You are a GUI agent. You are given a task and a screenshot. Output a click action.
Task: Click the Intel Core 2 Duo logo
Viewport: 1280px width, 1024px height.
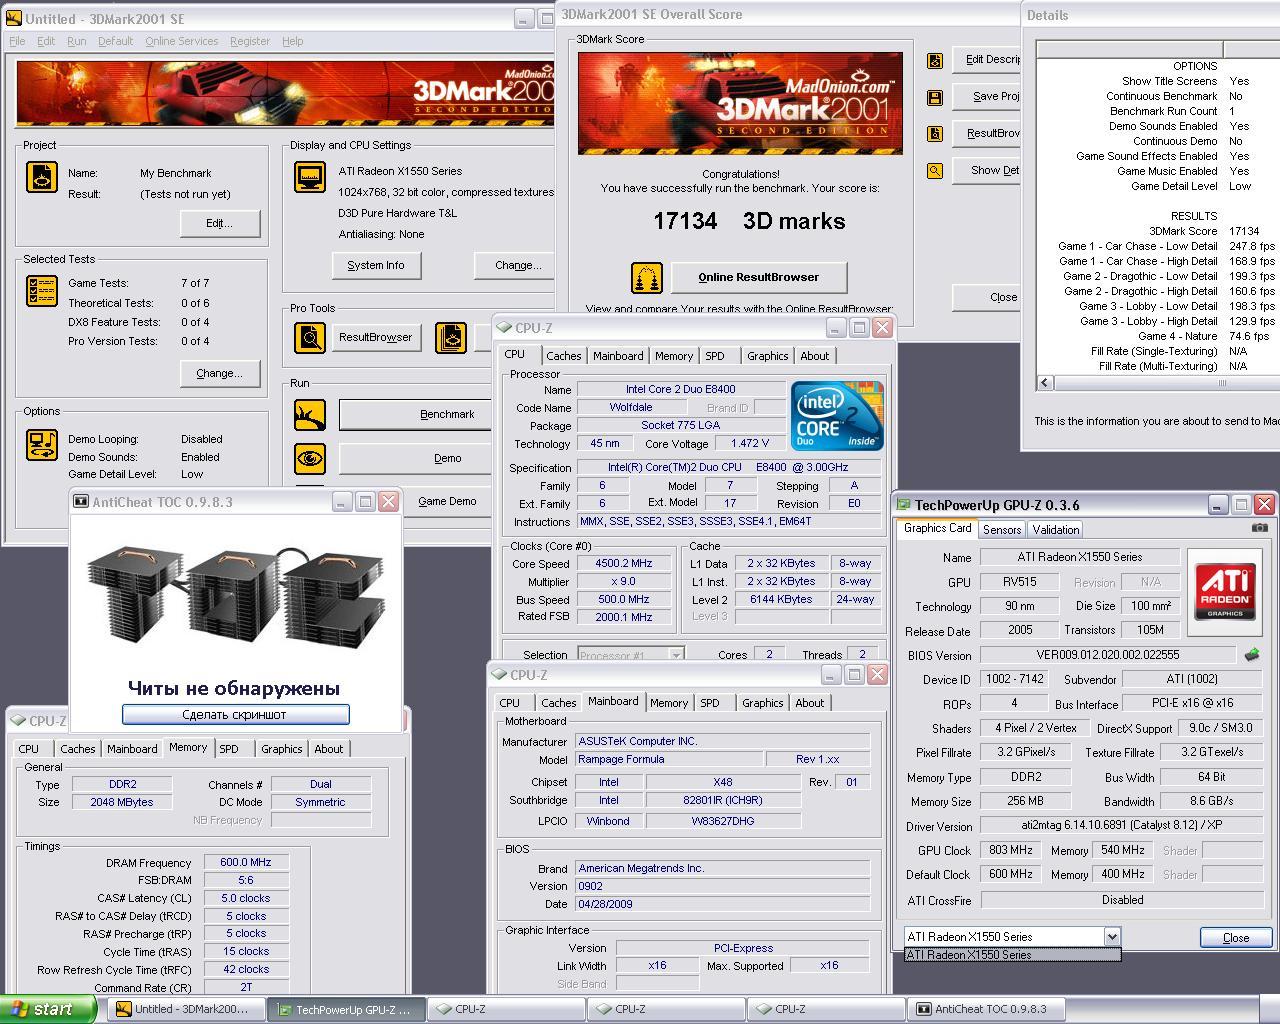point(837,416)
